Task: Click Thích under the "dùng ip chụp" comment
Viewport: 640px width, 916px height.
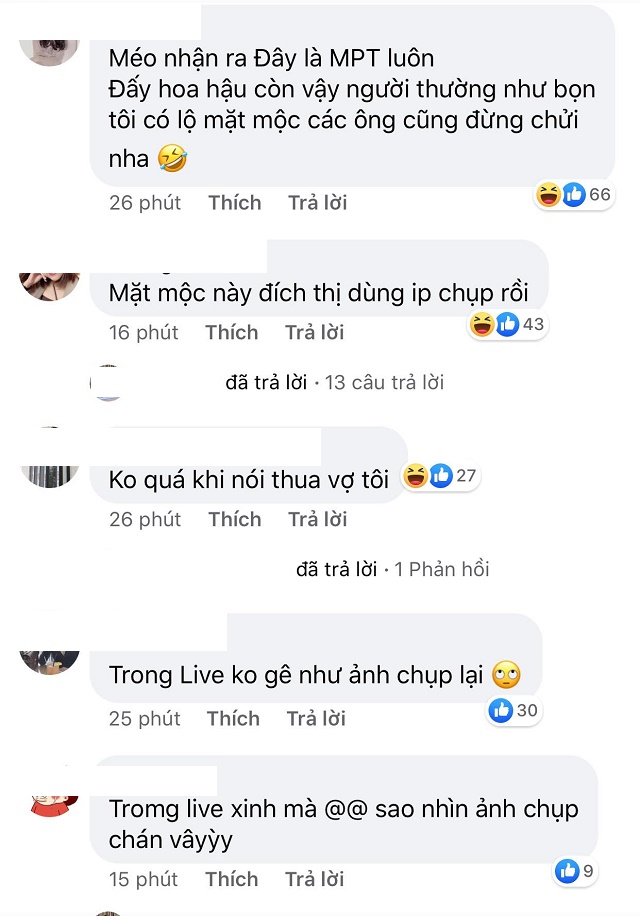Action: point(232,332)
